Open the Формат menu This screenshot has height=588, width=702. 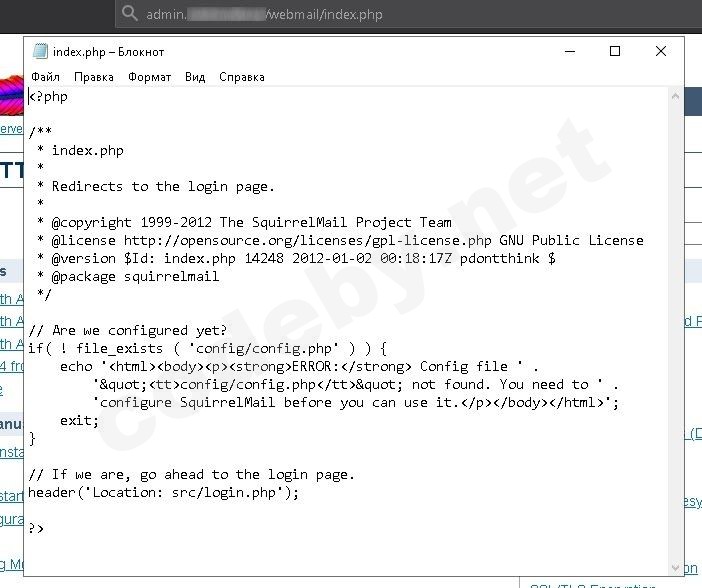(150, 77)
